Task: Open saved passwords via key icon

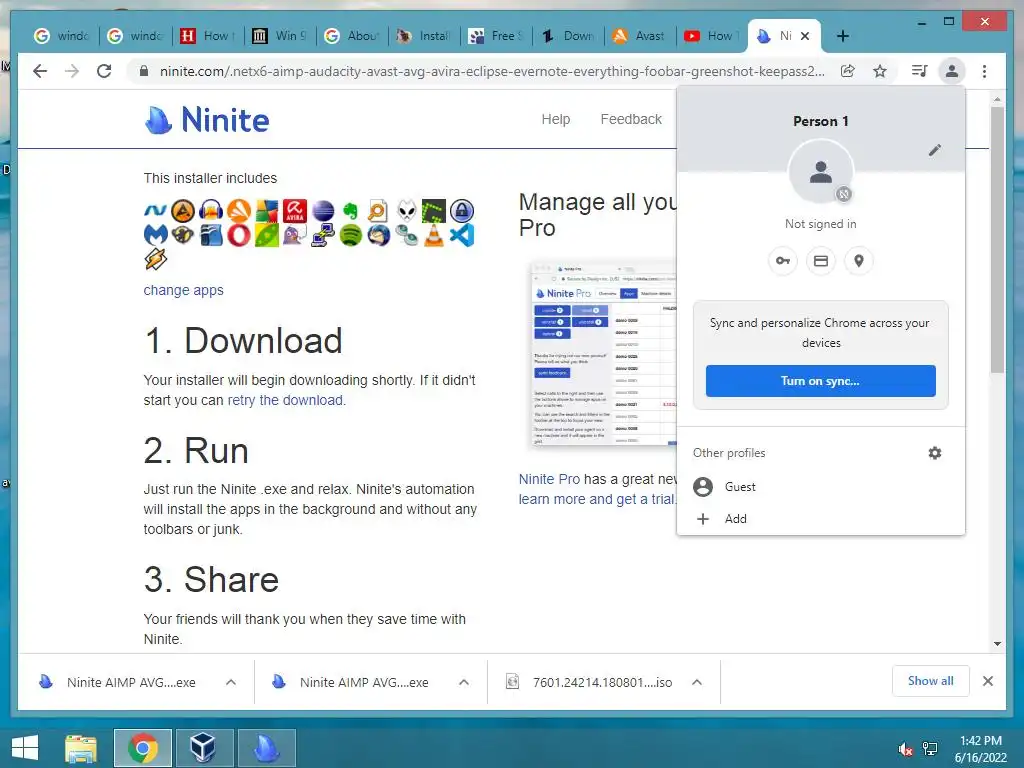Action: [782, 261]
